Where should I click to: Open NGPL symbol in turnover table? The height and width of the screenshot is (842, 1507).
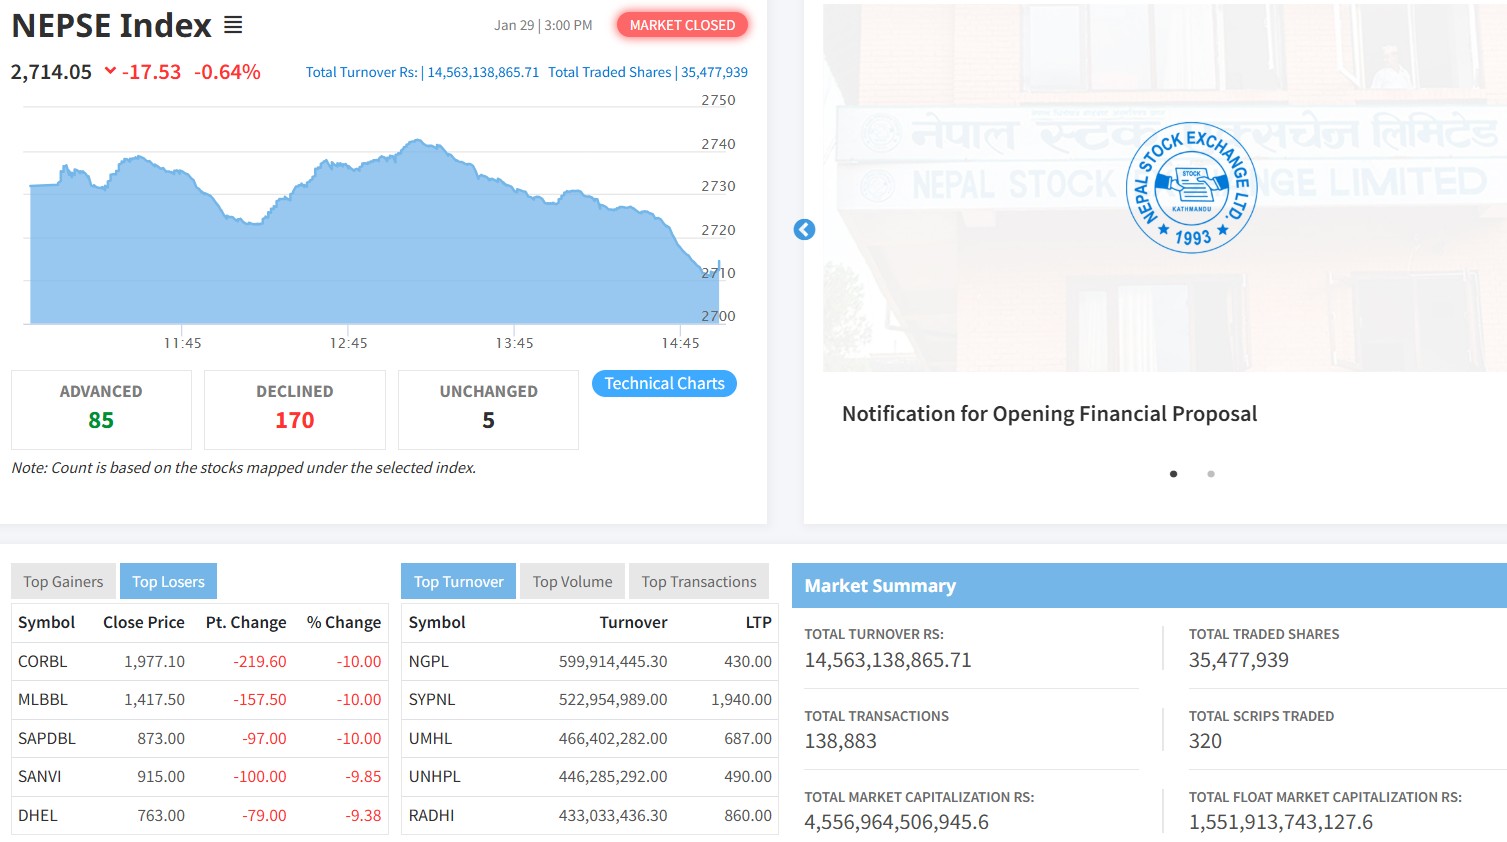pos(428,662)
